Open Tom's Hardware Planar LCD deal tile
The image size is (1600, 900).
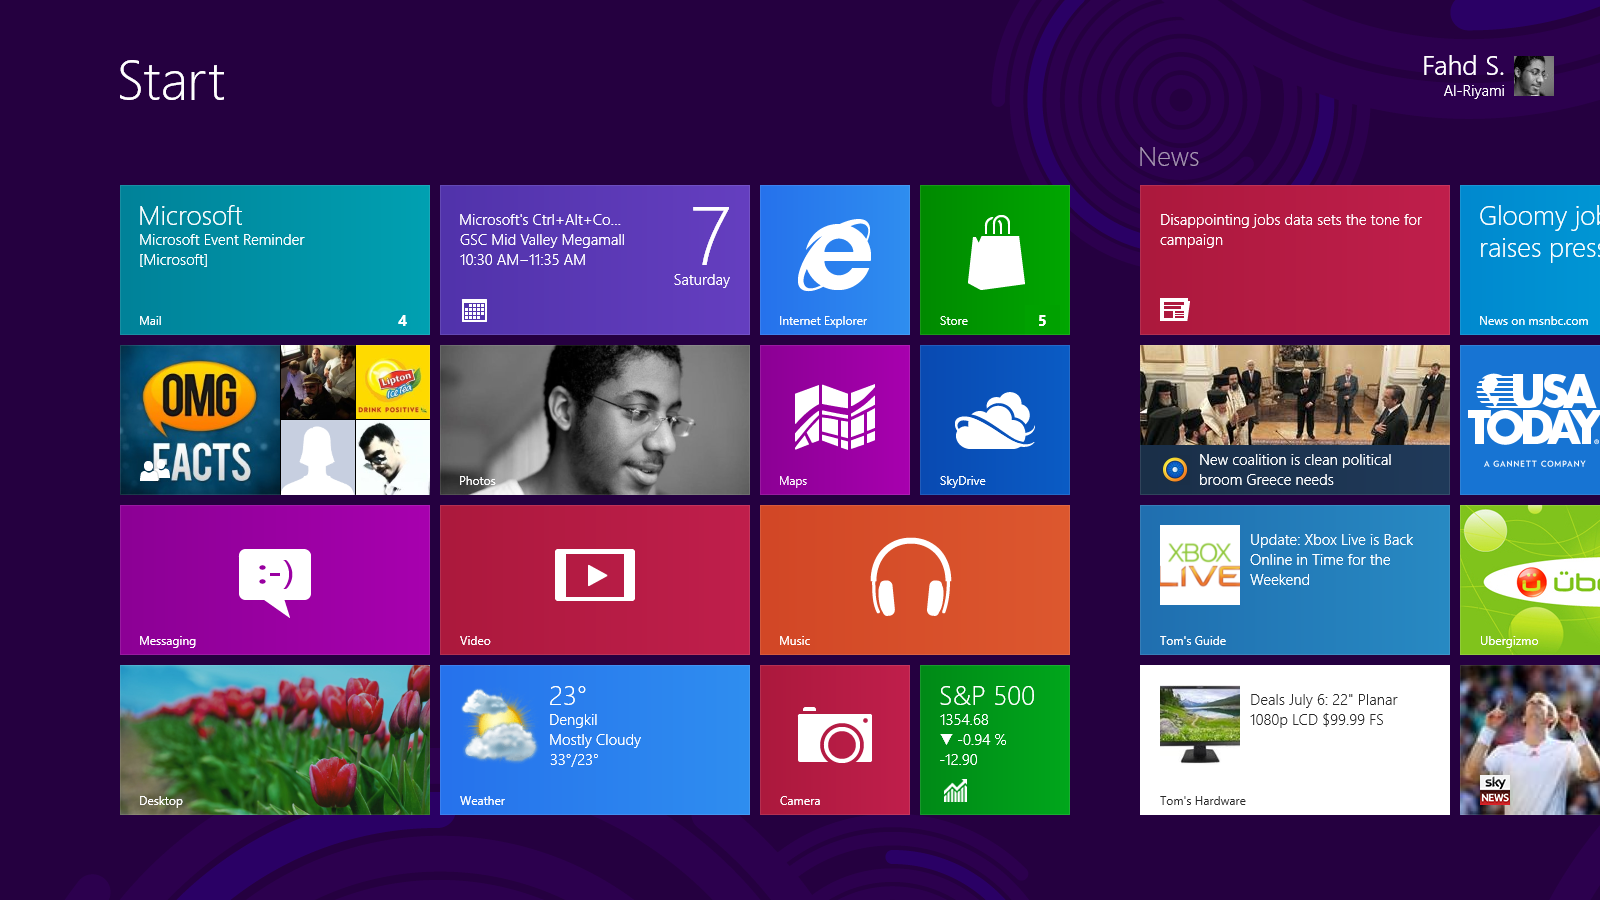coord(1294,739)
